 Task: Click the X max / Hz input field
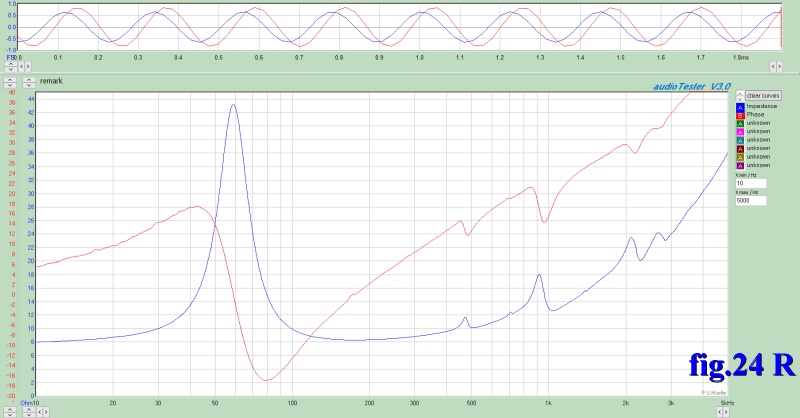[x=750, y=201]
